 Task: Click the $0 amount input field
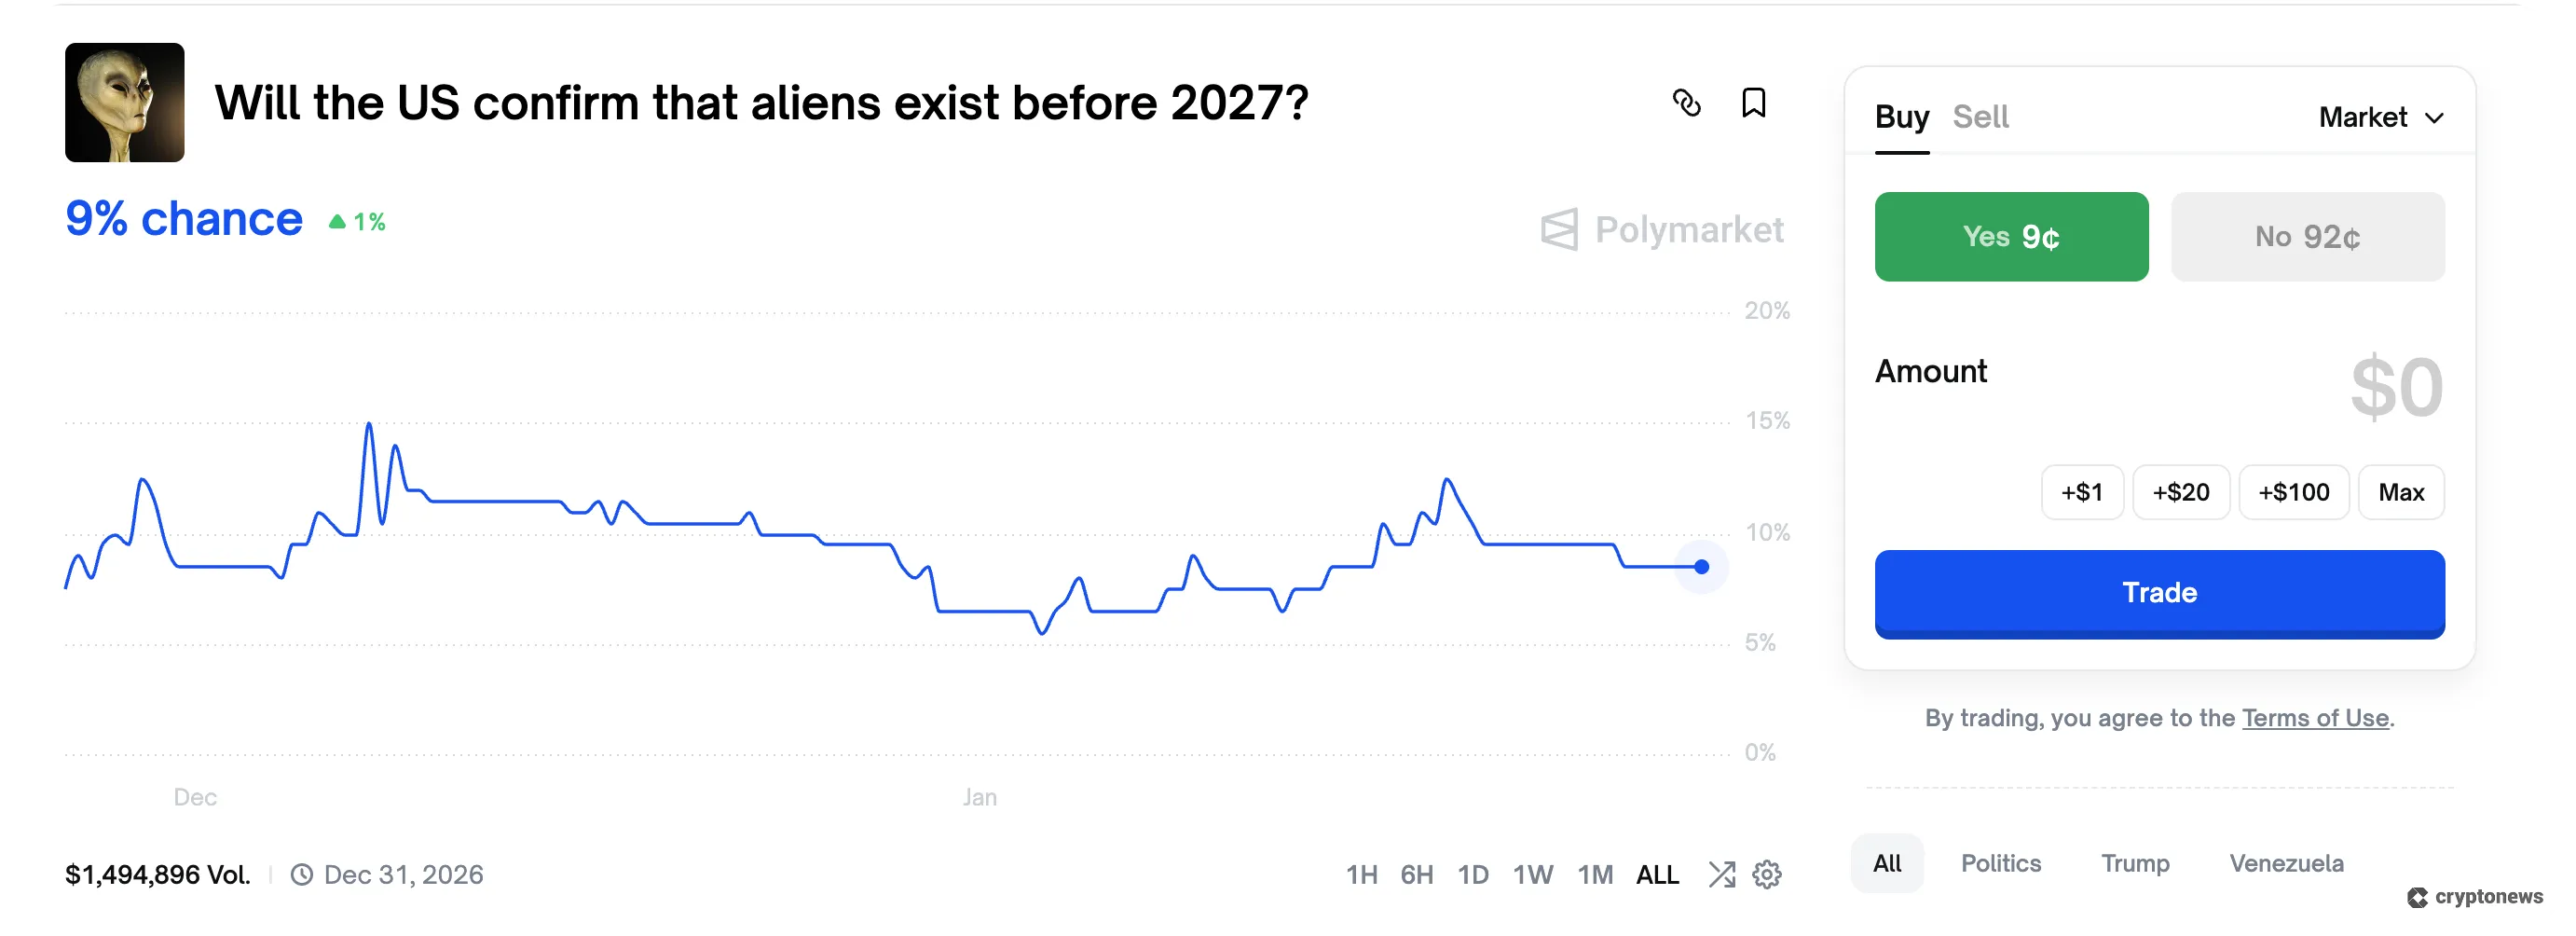click(2396, 388)
